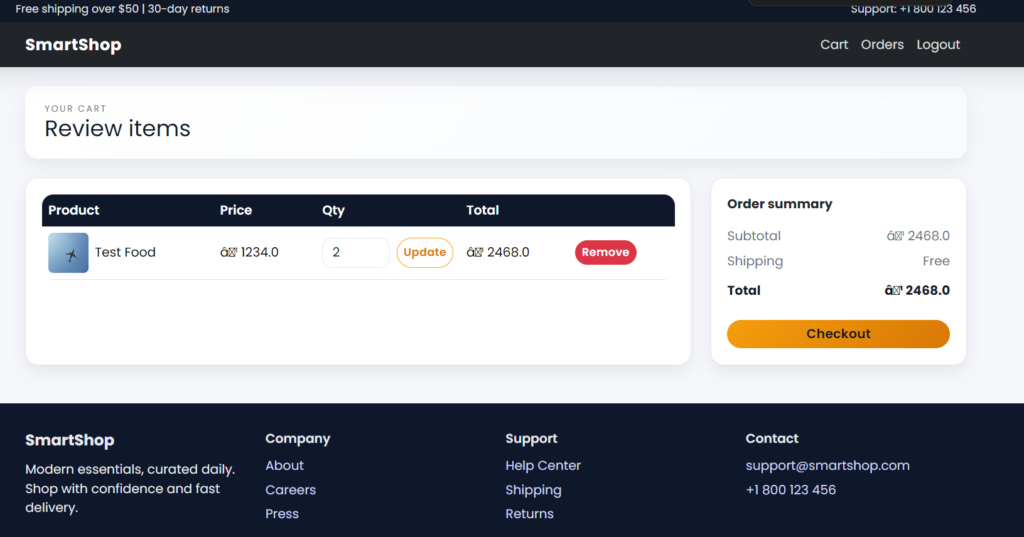Remove Test Food from the cart
The width and height of the screenshot is (1024, 537).
(x=605, y=252)
